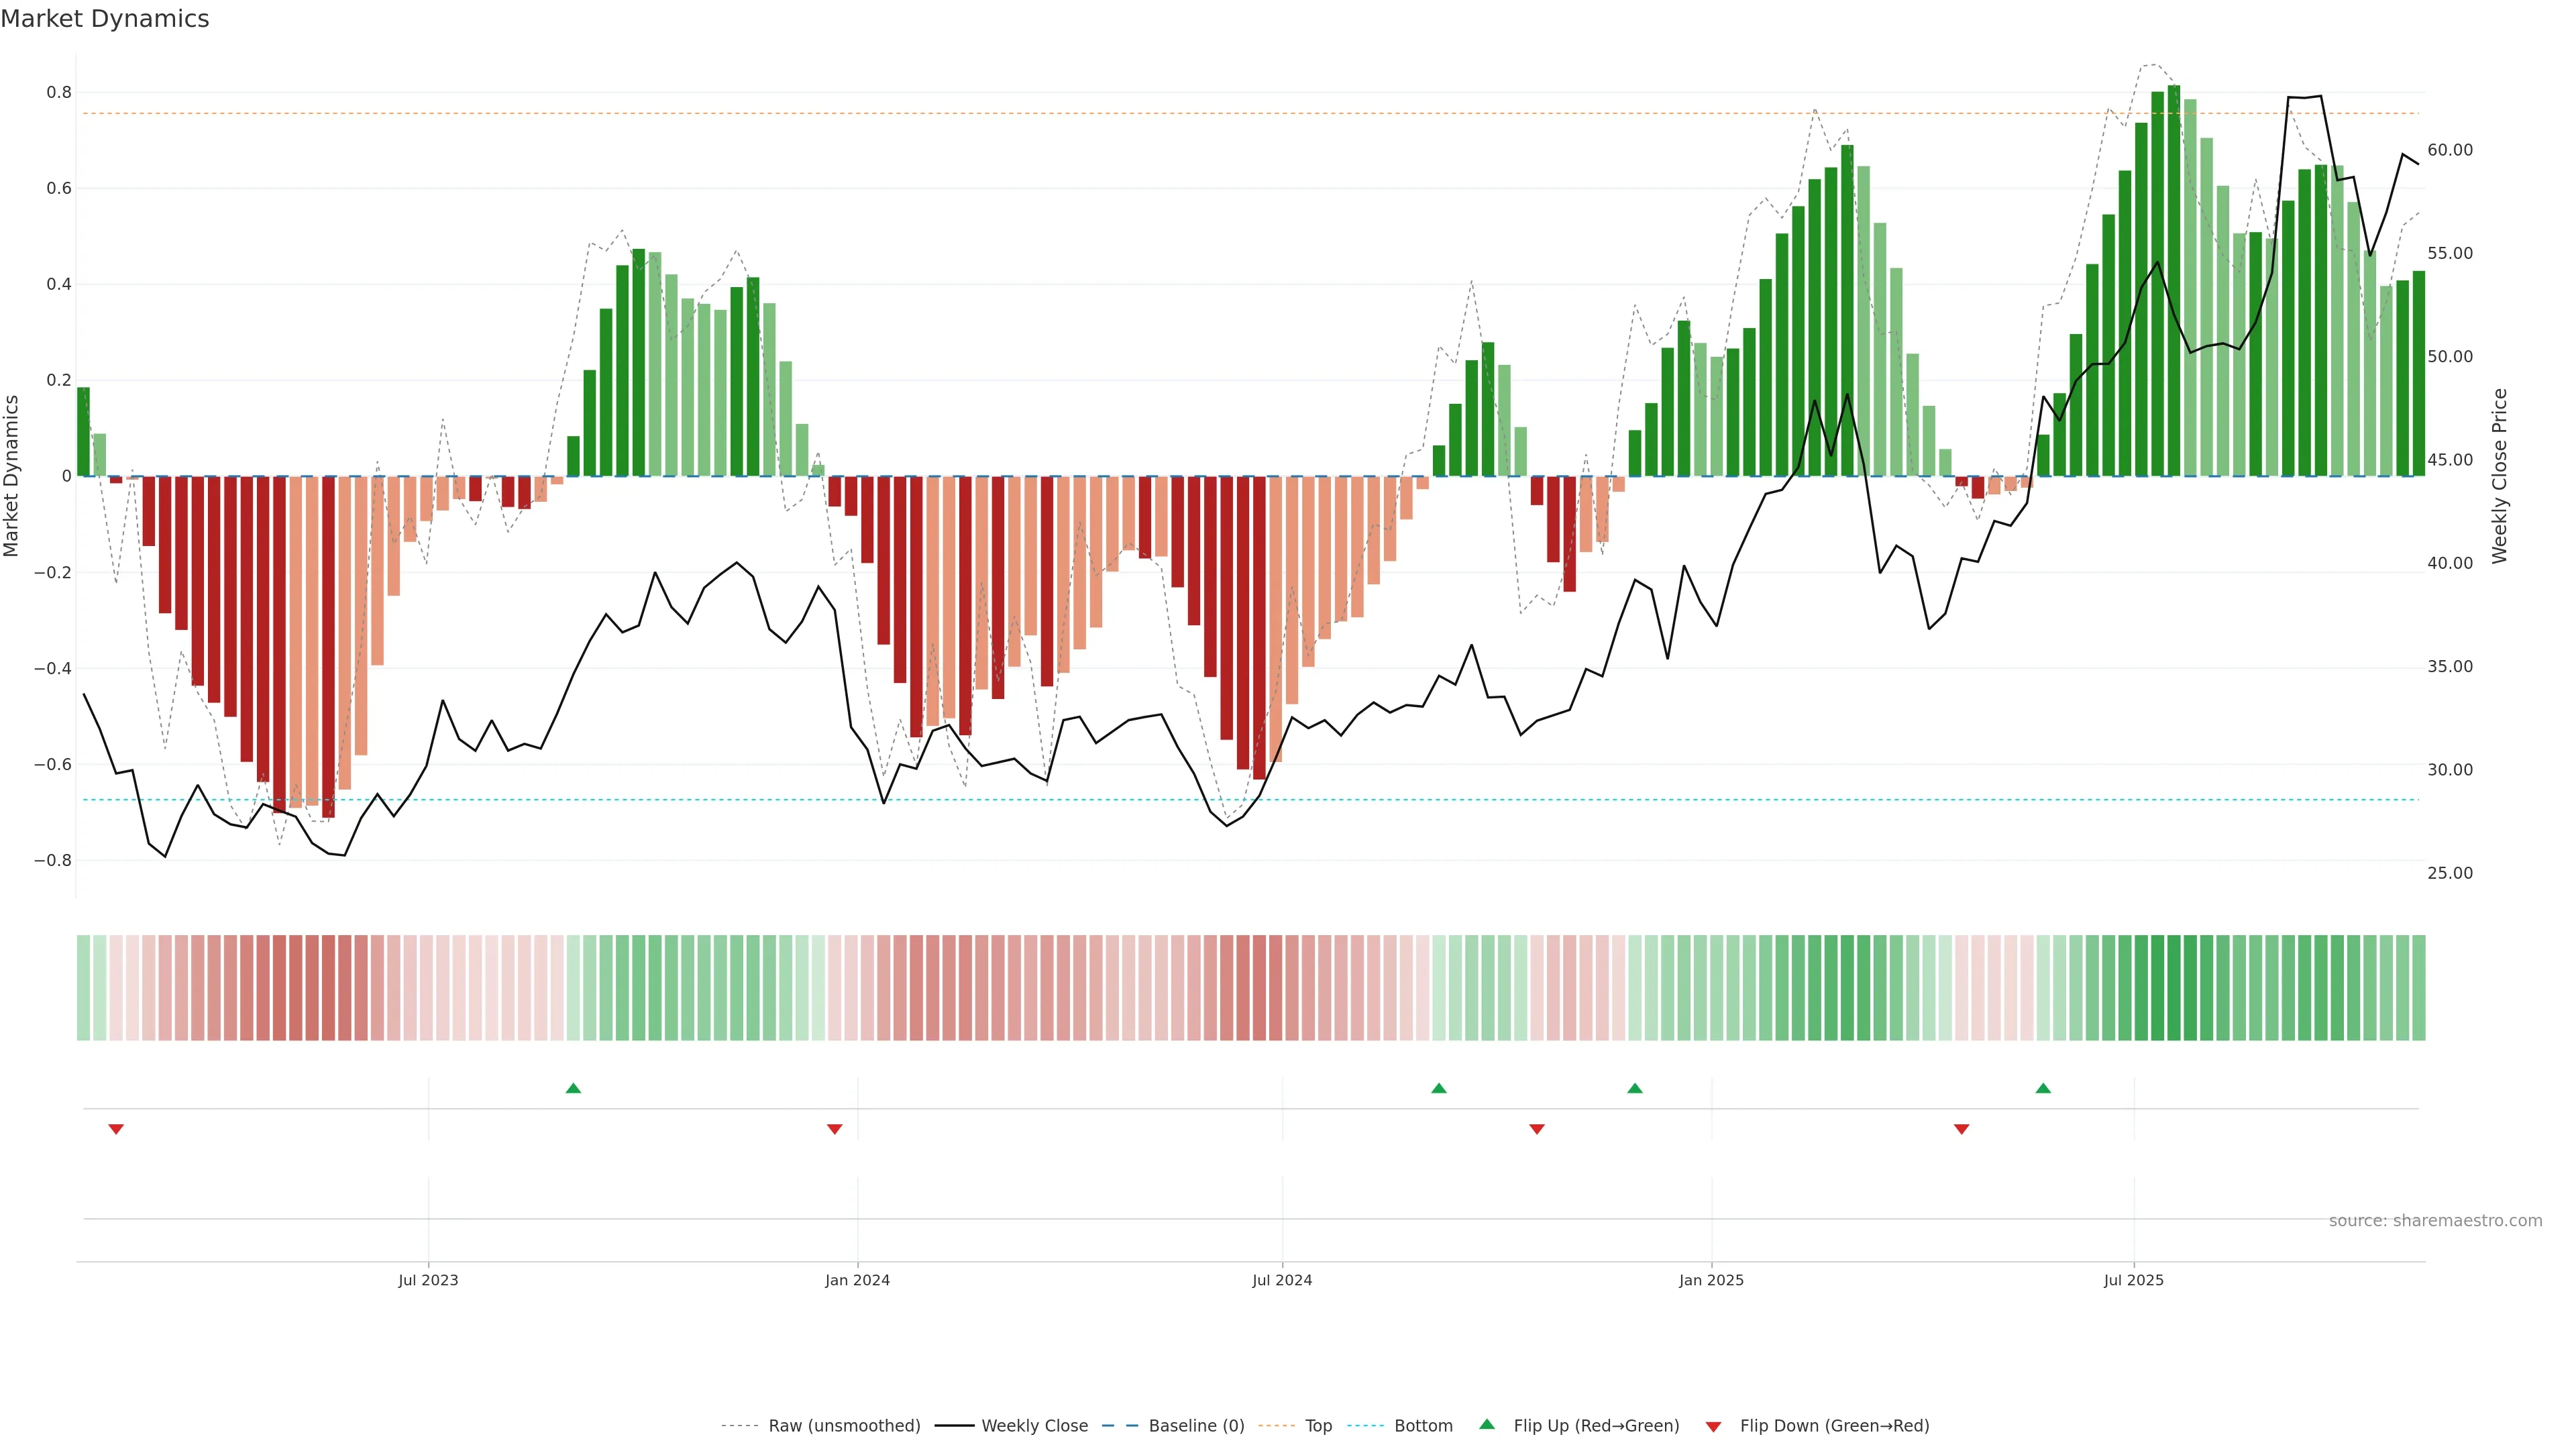This screenshot has height=1449, width=2576.
Task: Click the first Flip Up marker after Jul 2024
Action: (x=1439, y=1088)
